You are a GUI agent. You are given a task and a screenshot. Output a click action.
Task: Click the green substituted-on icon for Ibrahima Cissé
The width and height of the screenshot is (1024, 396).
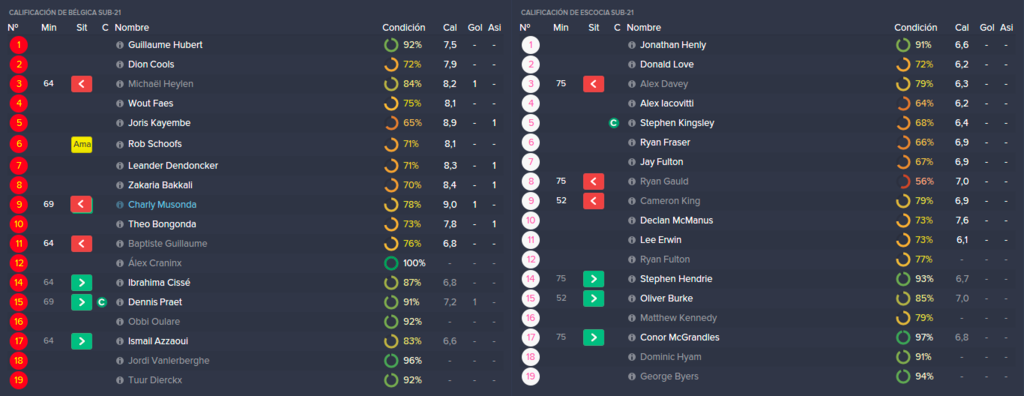(x=82, y=282)
